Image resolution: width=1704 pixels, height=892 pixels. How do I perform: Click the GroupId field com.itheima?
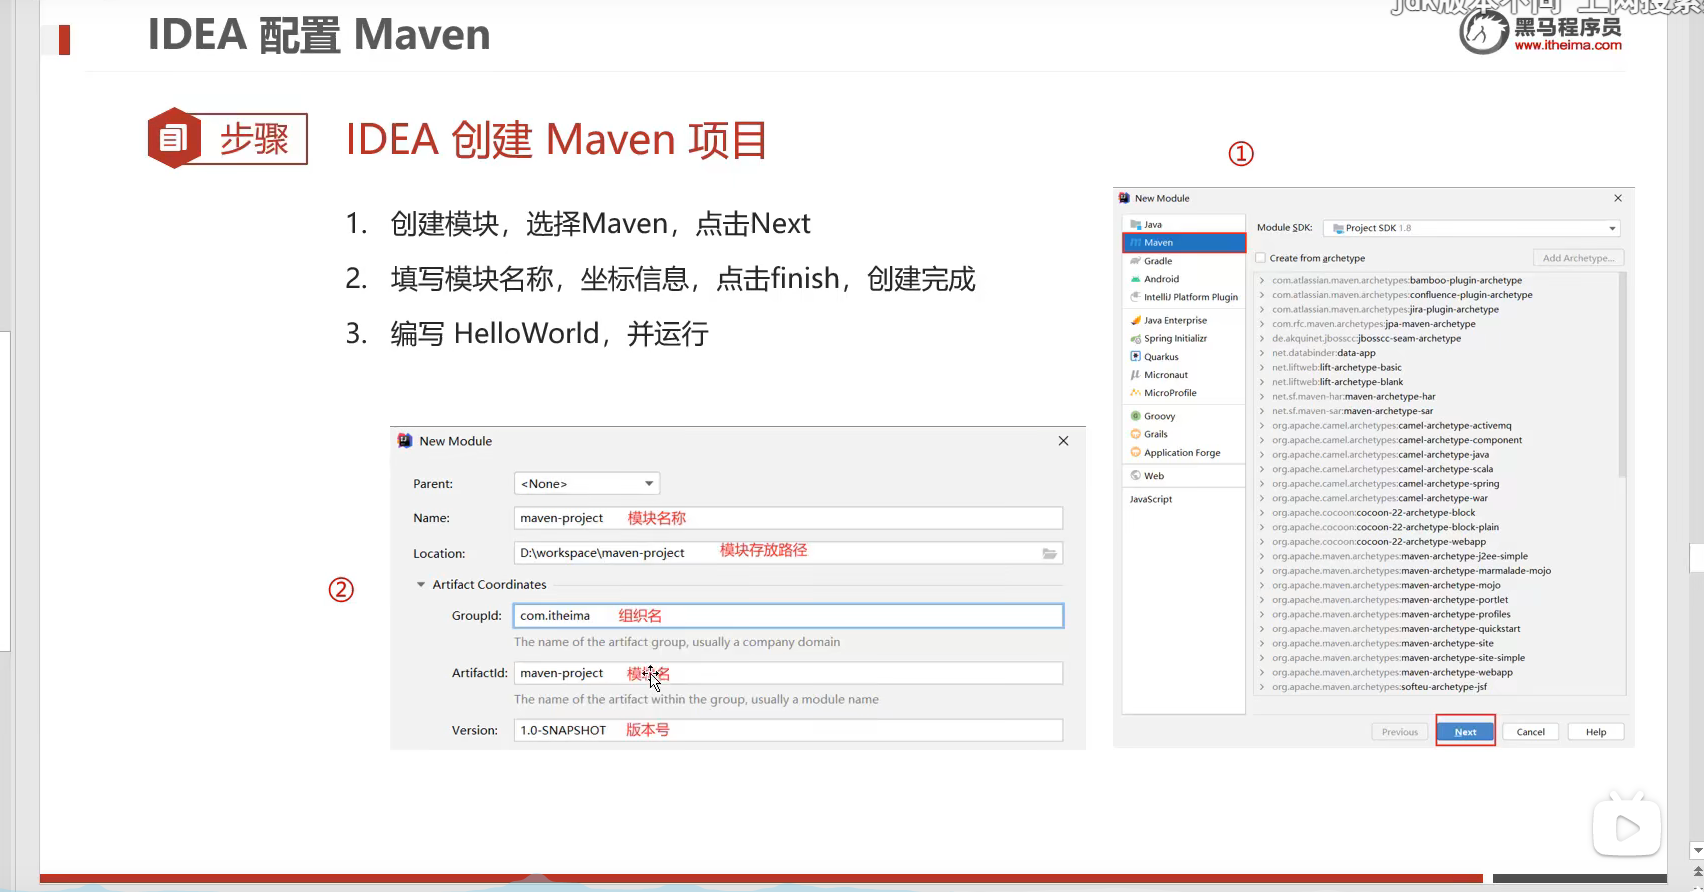(x=788, y=616)
